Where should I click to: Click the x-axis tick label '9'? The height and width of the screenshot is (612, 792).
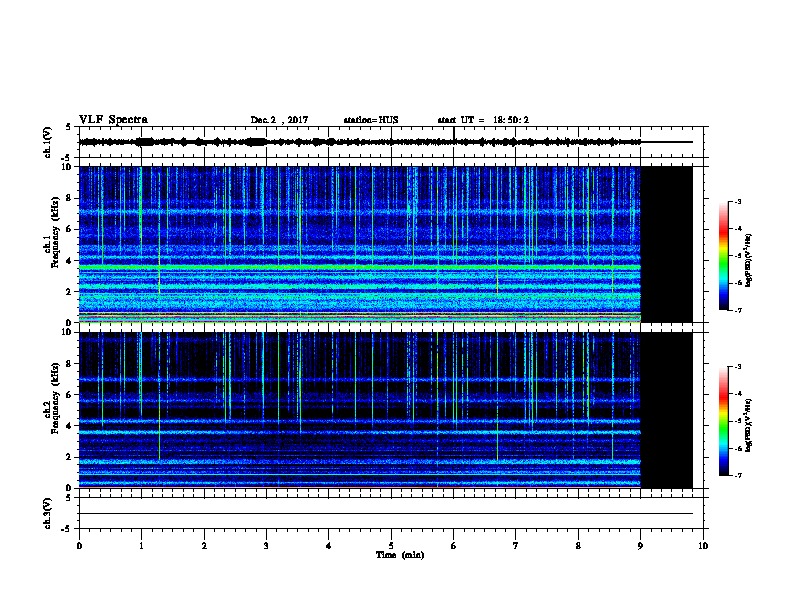point(640,545)
